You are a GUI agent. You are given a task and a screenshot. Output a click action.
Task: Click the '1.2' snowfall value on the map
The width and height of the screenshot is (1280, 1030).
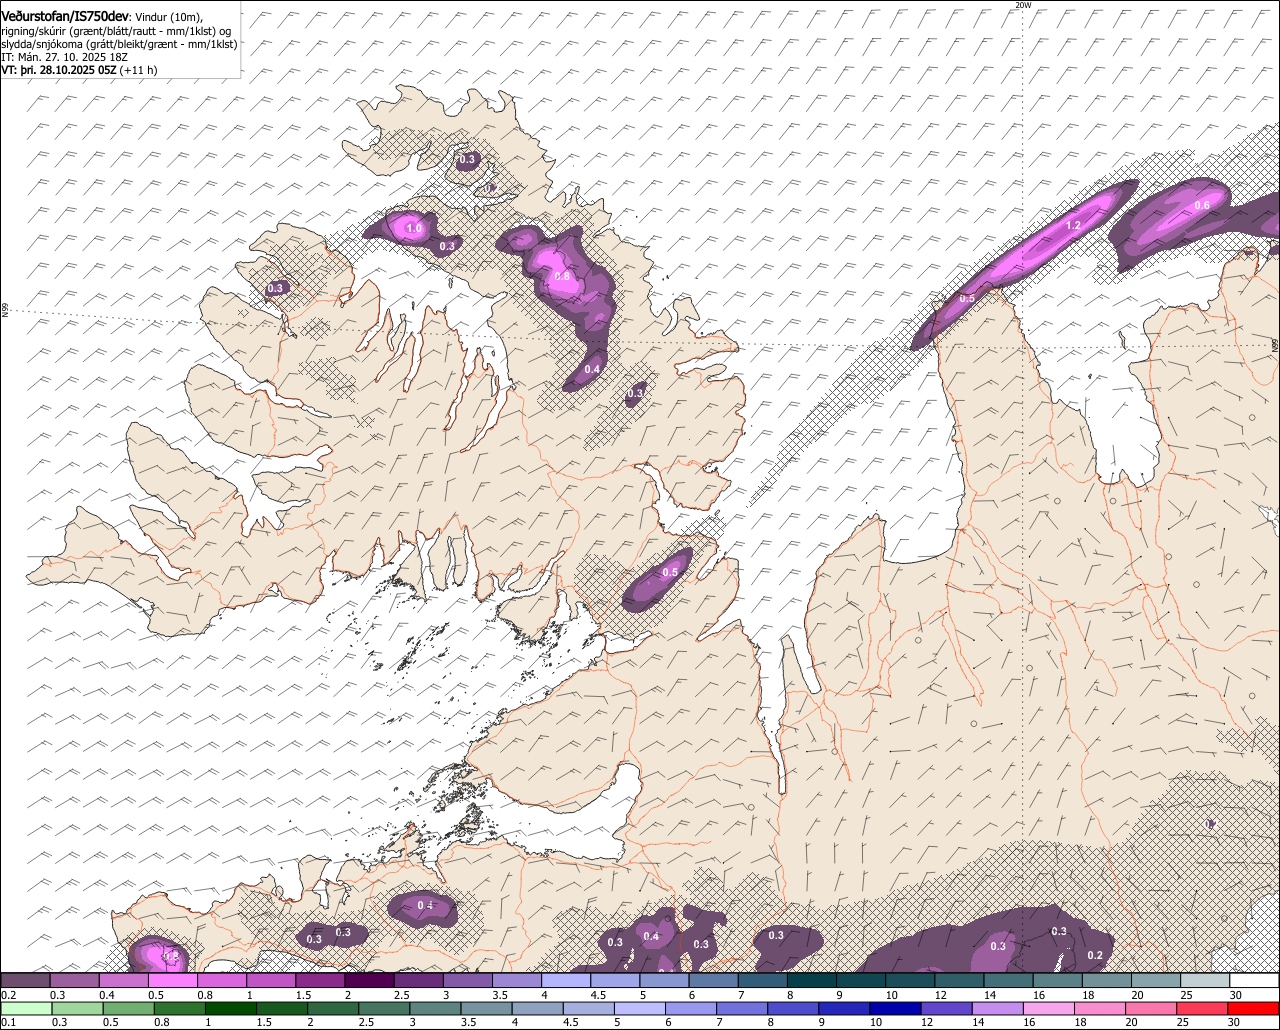pyautogui.click(x=1073, y=226)
